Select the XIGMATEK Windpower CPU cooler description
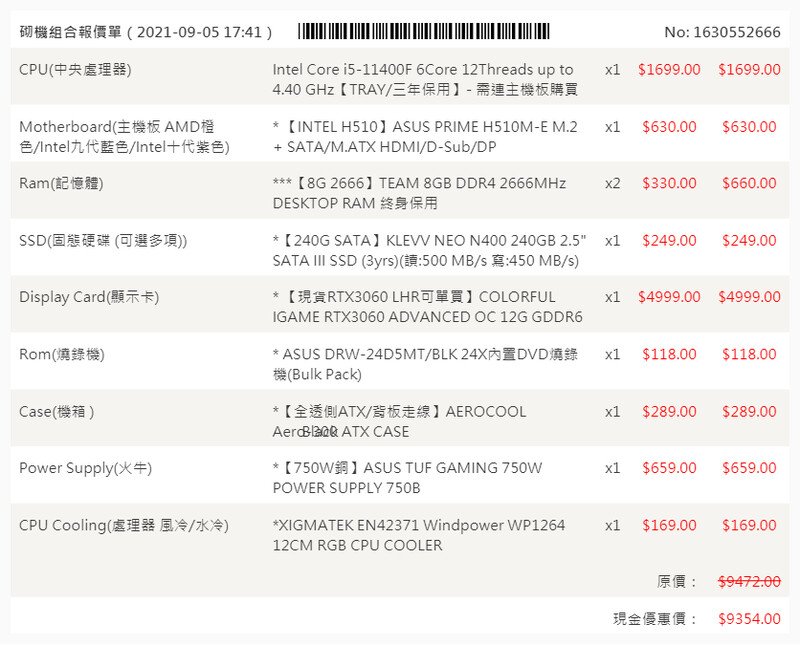The height and width of the screenshot is (645, 800). coord(419,535)
